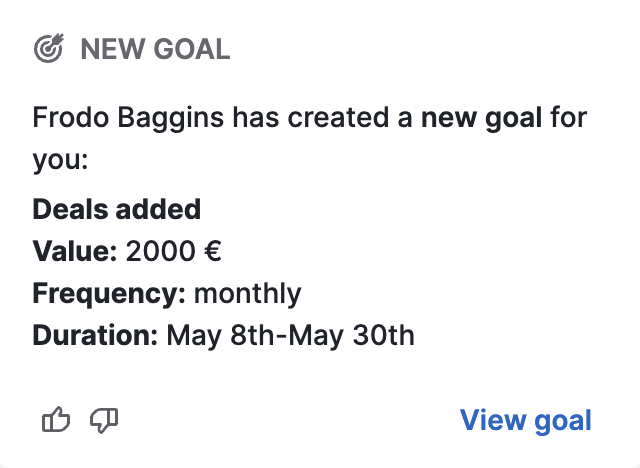Select the Deals added title
Image resolution: width=640 pixels, height=468 pixels.
click(x=116, y=209)
